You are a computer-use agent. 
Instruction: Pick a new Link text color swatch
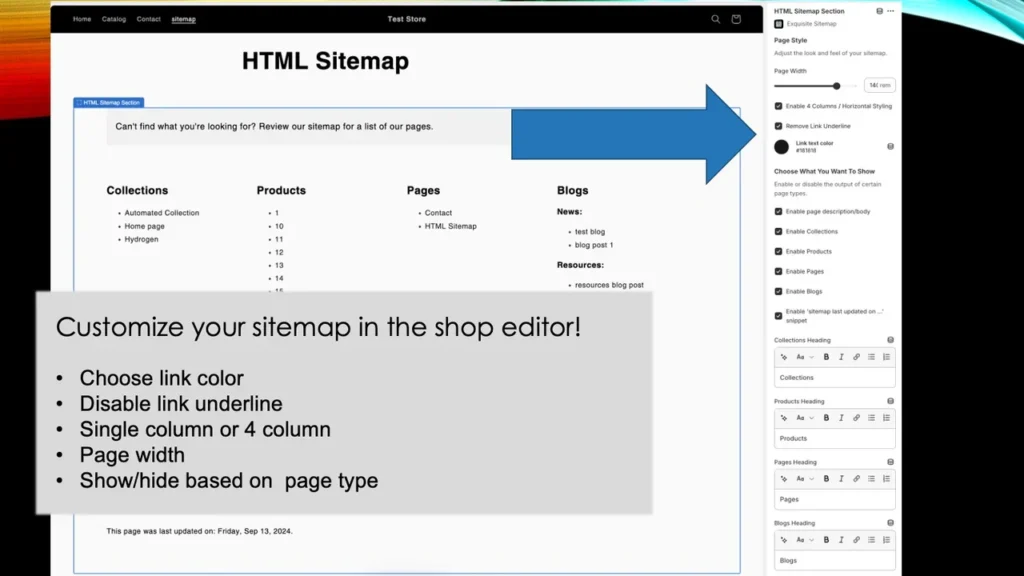tap(782, 146)
